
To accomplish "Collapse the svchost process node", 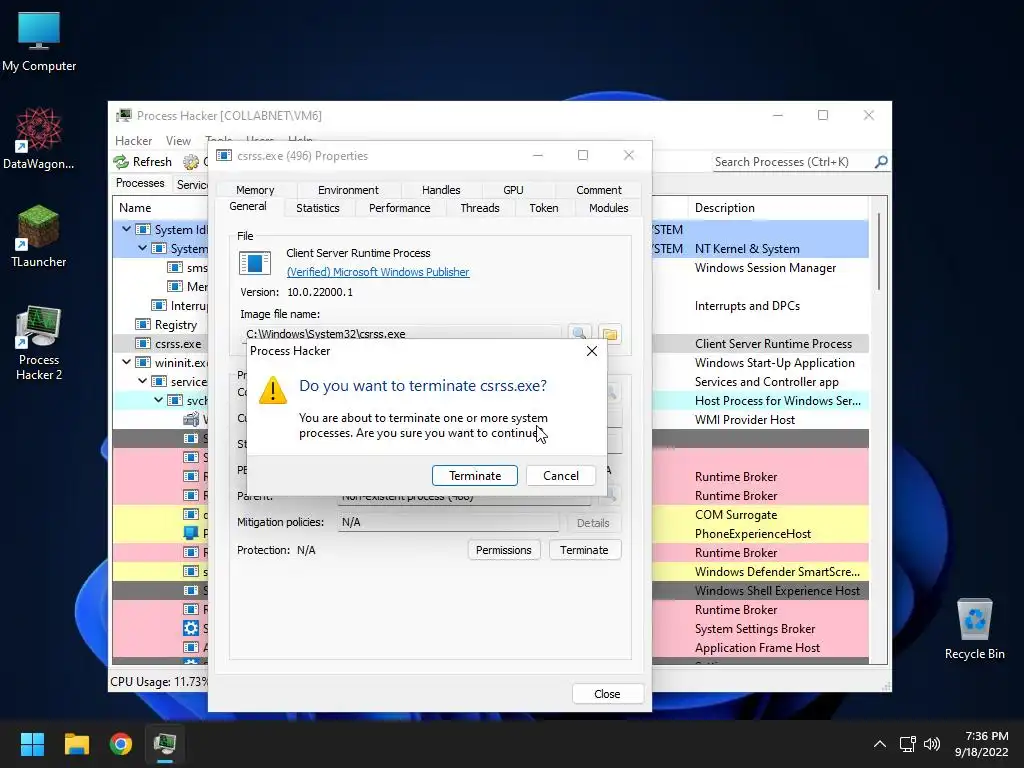I will click(x=159, y=400).
